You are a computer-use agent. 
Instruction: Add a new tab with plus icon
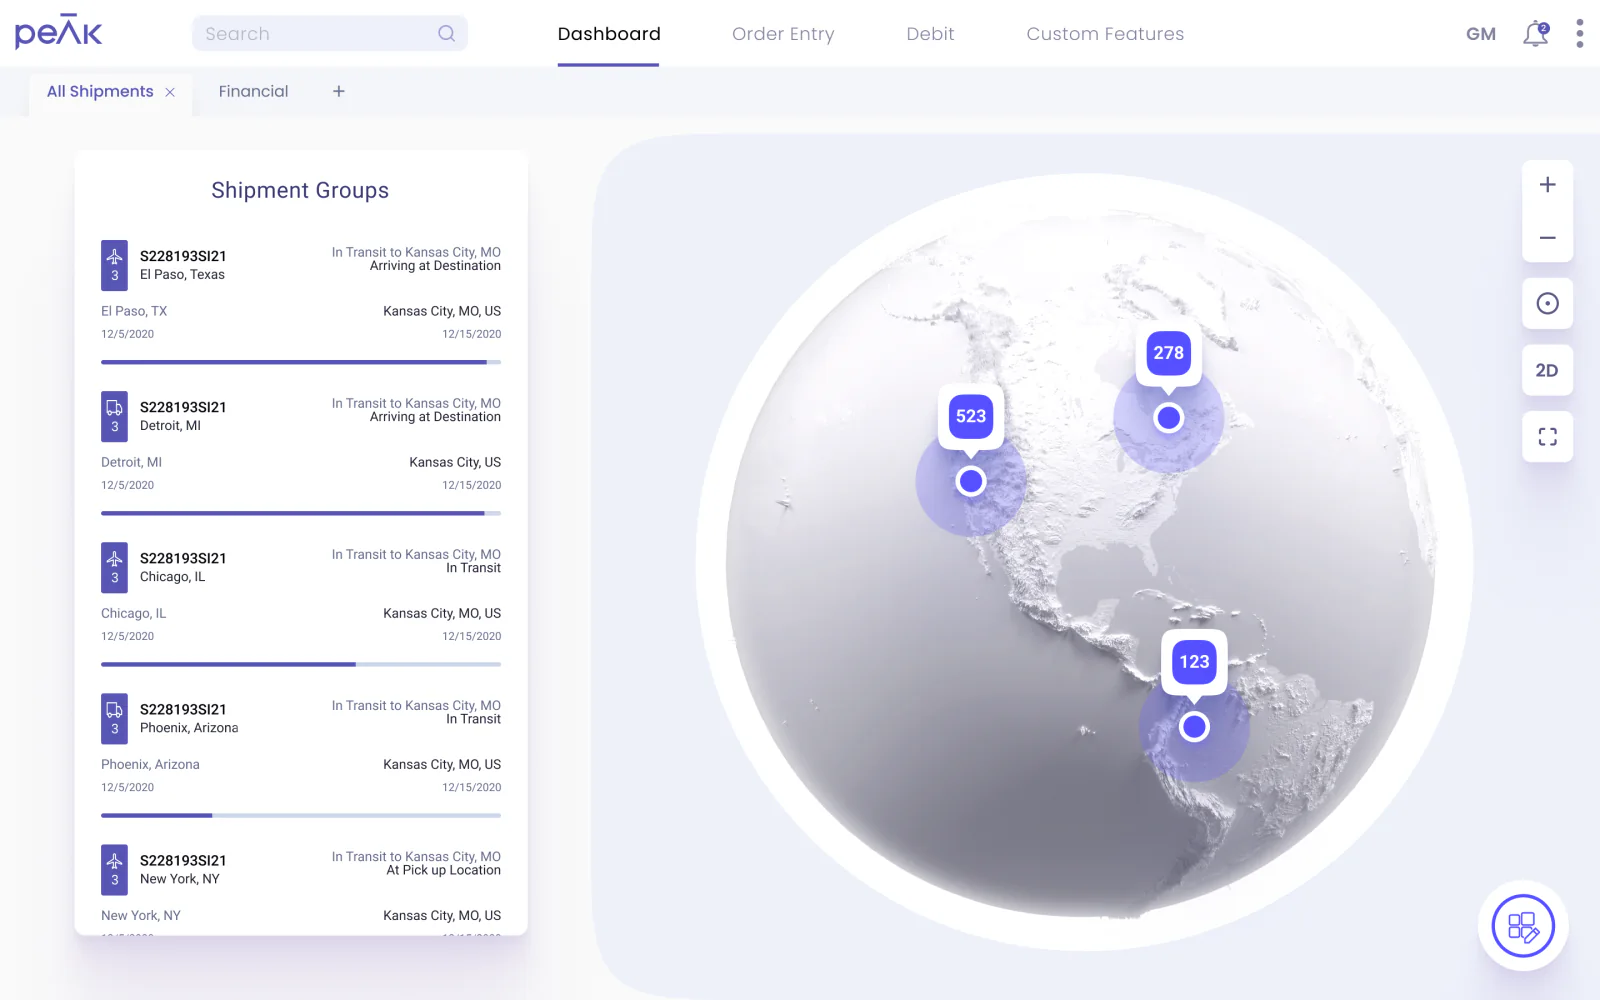pos(339,91)
